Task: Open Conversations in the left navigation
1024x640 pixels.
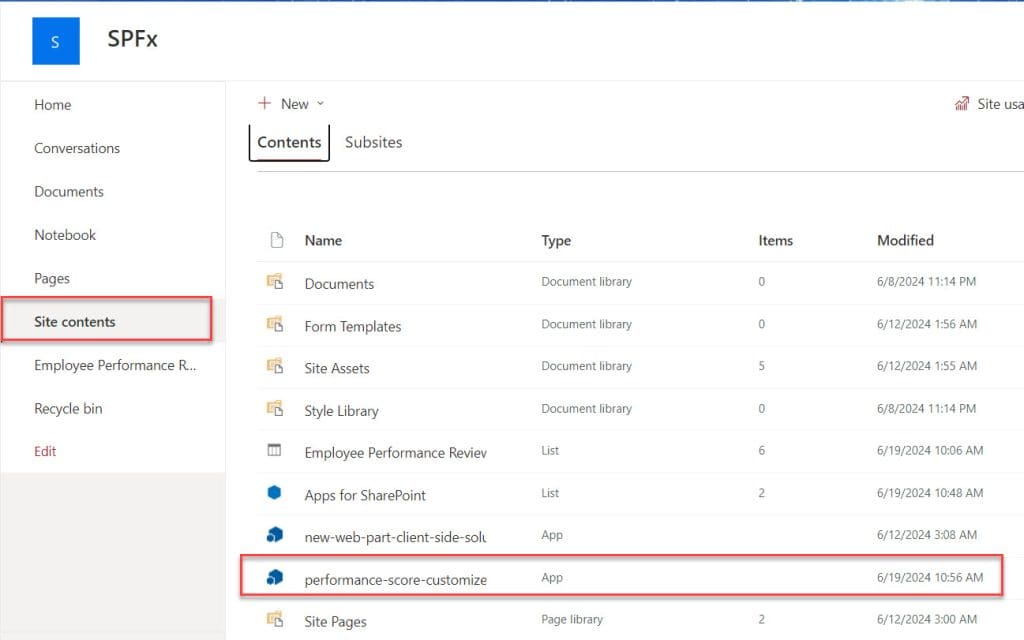Action: [77, 148]
